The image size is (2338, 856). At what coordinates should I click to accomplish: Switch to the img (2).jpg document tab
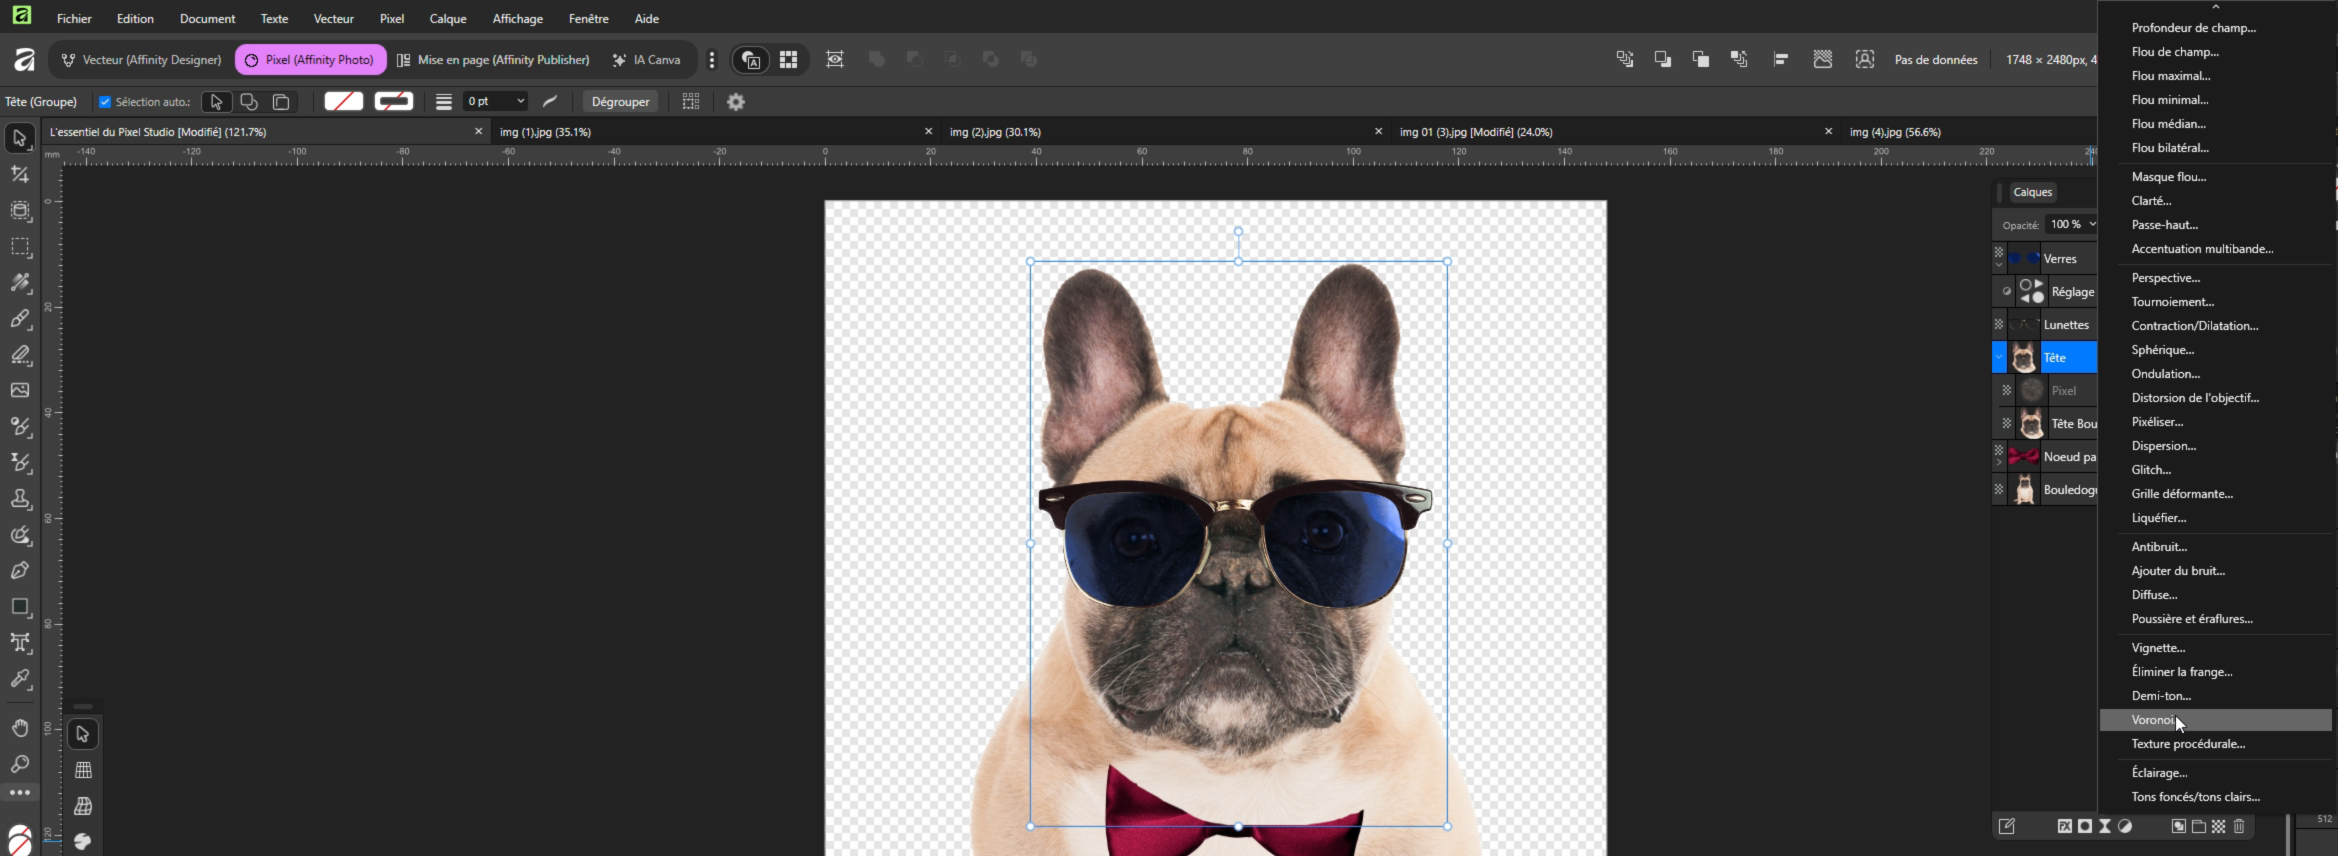coord(995,132)
